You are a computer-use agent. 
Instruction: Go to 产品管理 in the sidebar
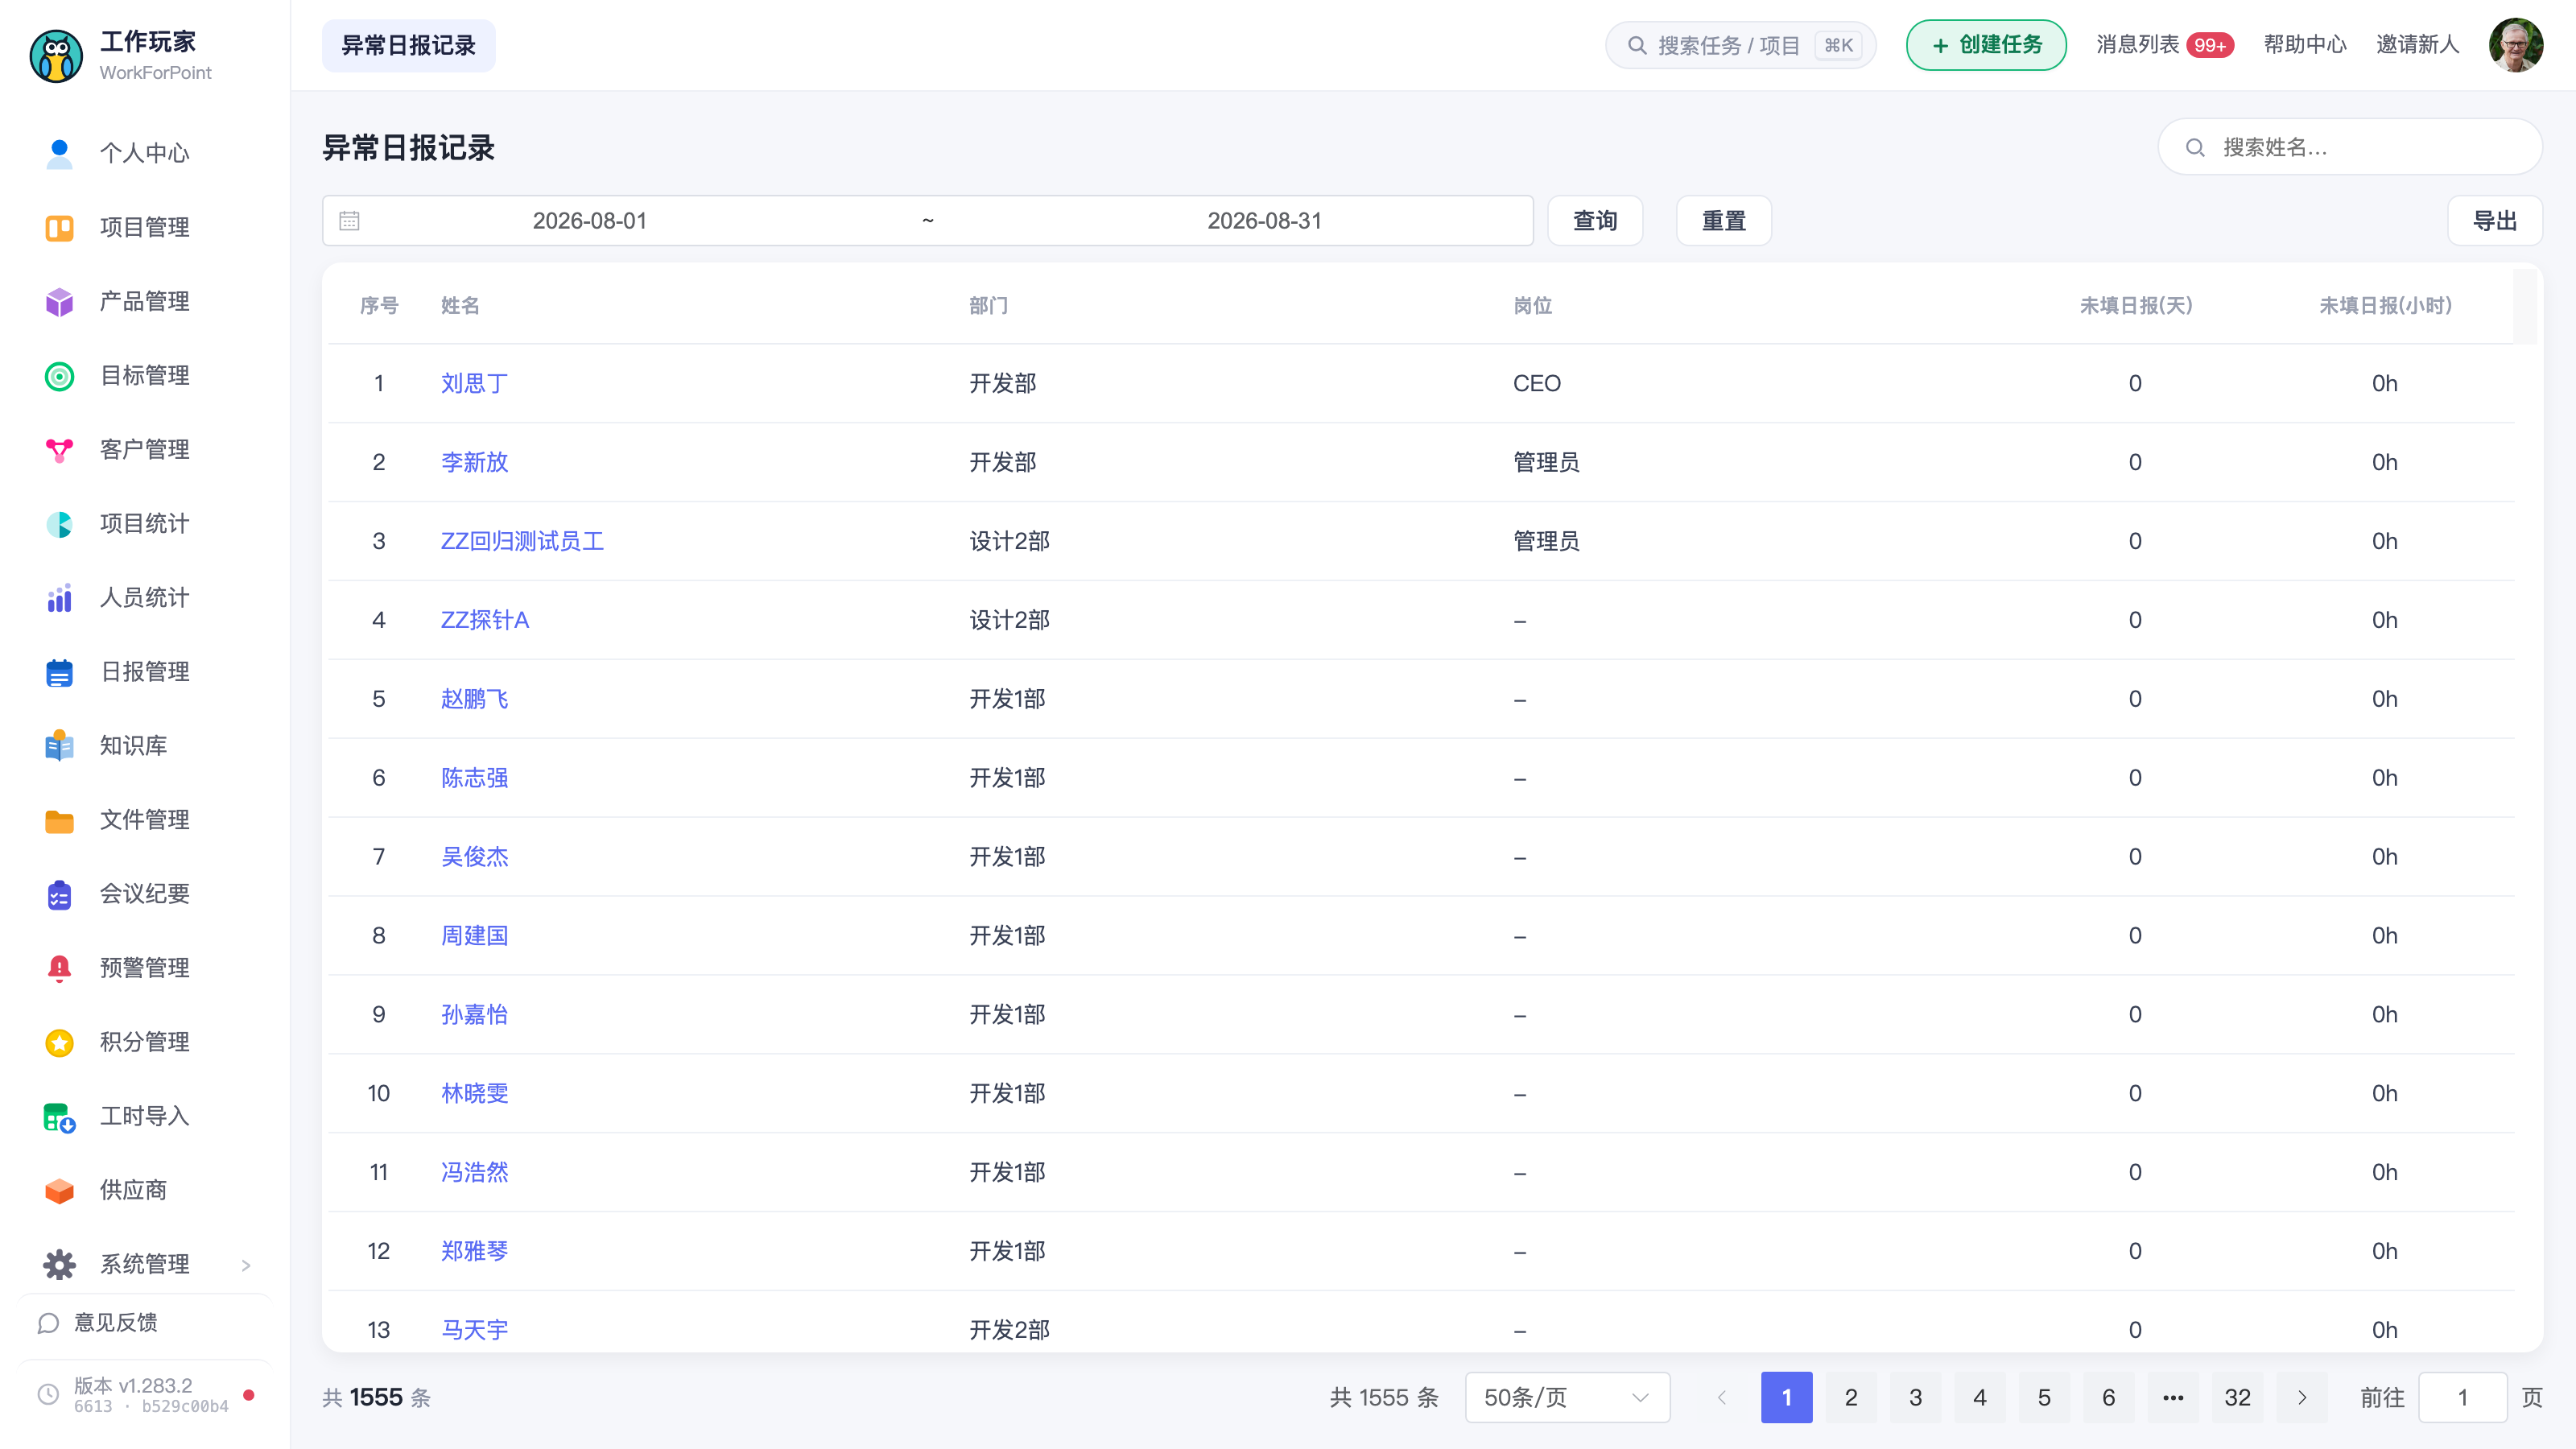point(144,301)
